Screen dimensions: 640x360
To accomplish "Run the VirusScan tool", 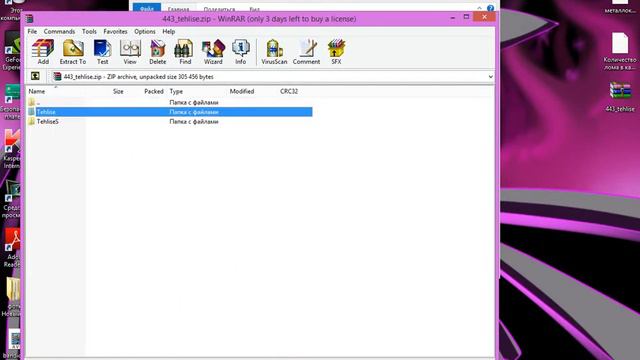I will pyautogui.click(x=274, y=52).
